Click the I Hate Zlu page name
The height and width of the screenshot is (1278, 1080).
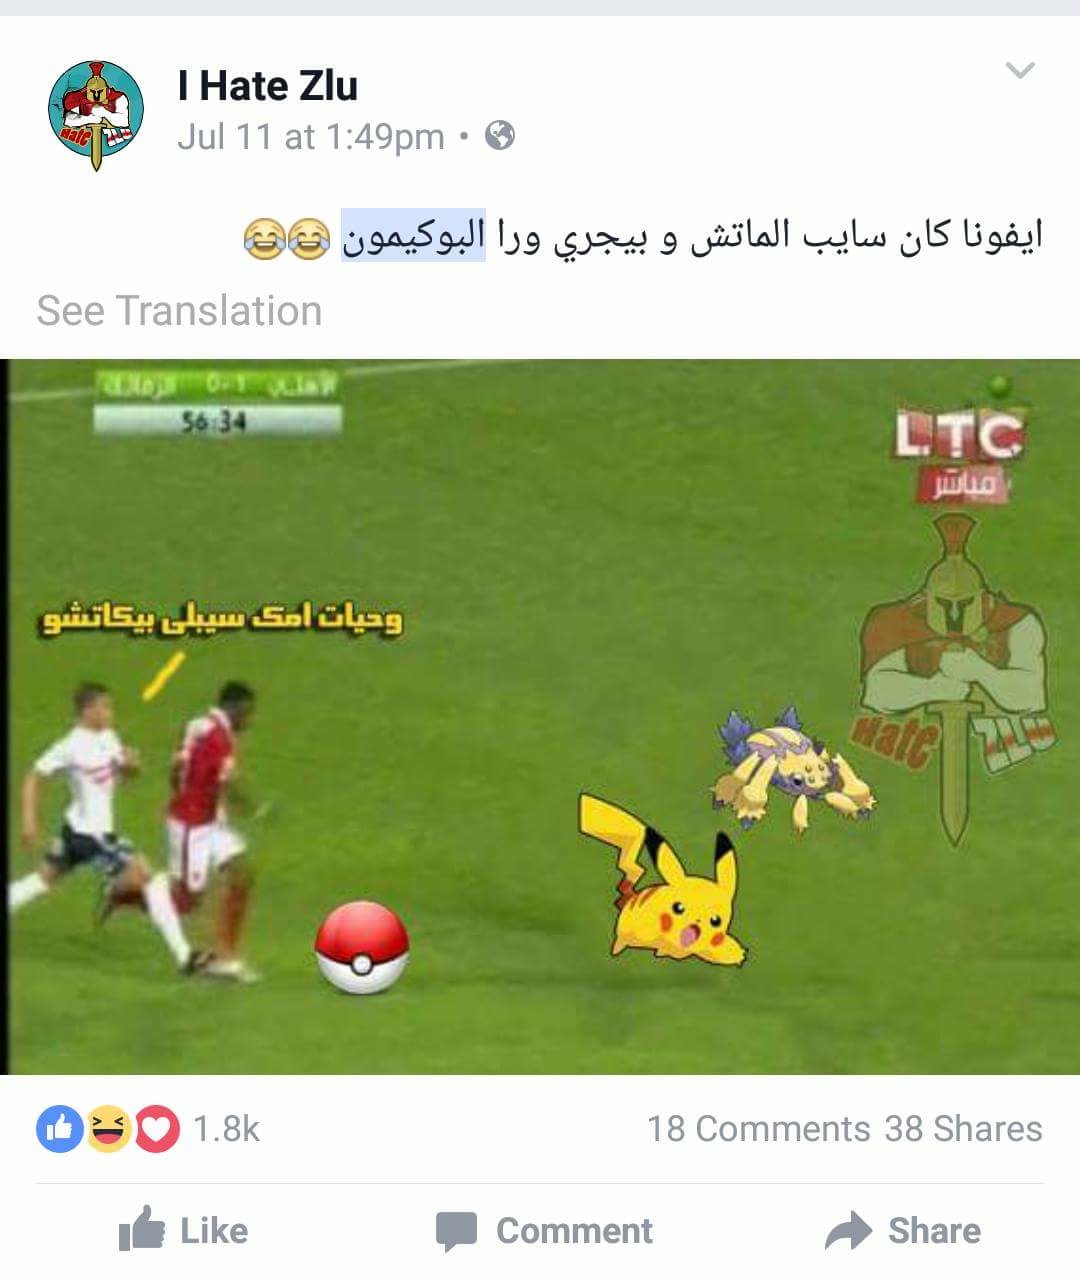[x=268, y=86]
